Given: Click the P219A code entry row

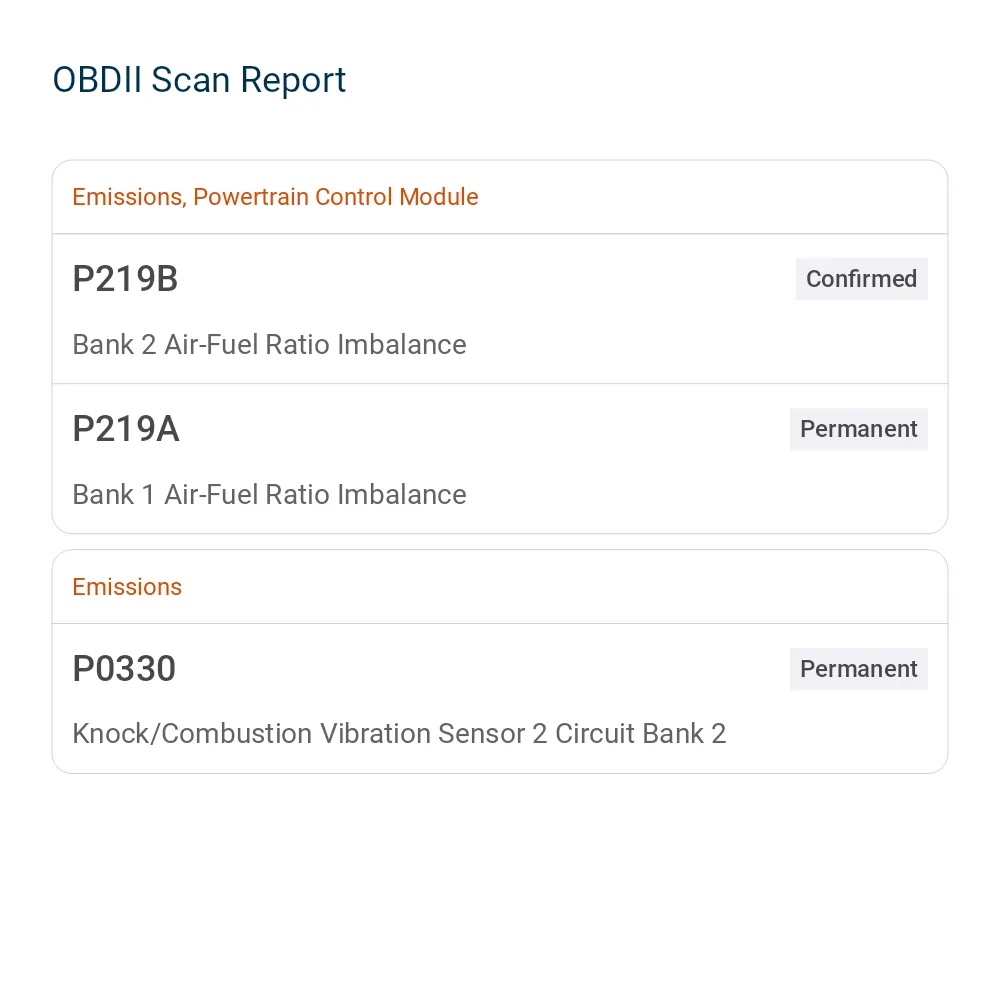Looking at the screenshot, I should click(x=500, y=459).
